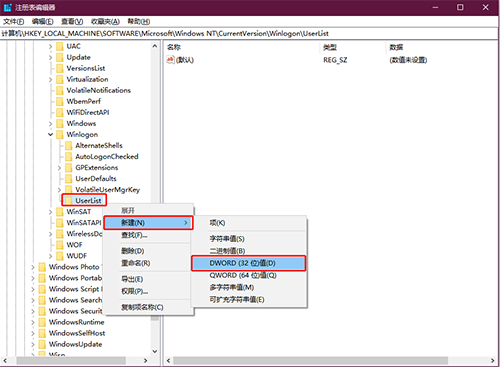Click the registry address path bar
Viewport: 500px width, 367px height.
[x=249, y=33]
